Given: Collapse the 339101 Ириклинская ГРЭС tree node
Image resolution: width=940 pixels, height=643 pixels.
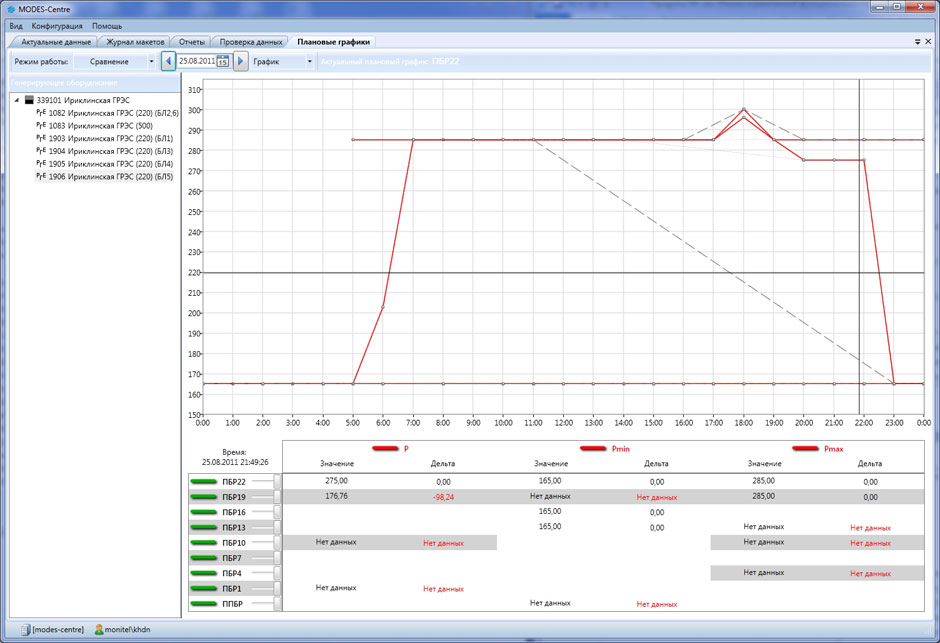Looking at the screenshot, I should [17, 100].
